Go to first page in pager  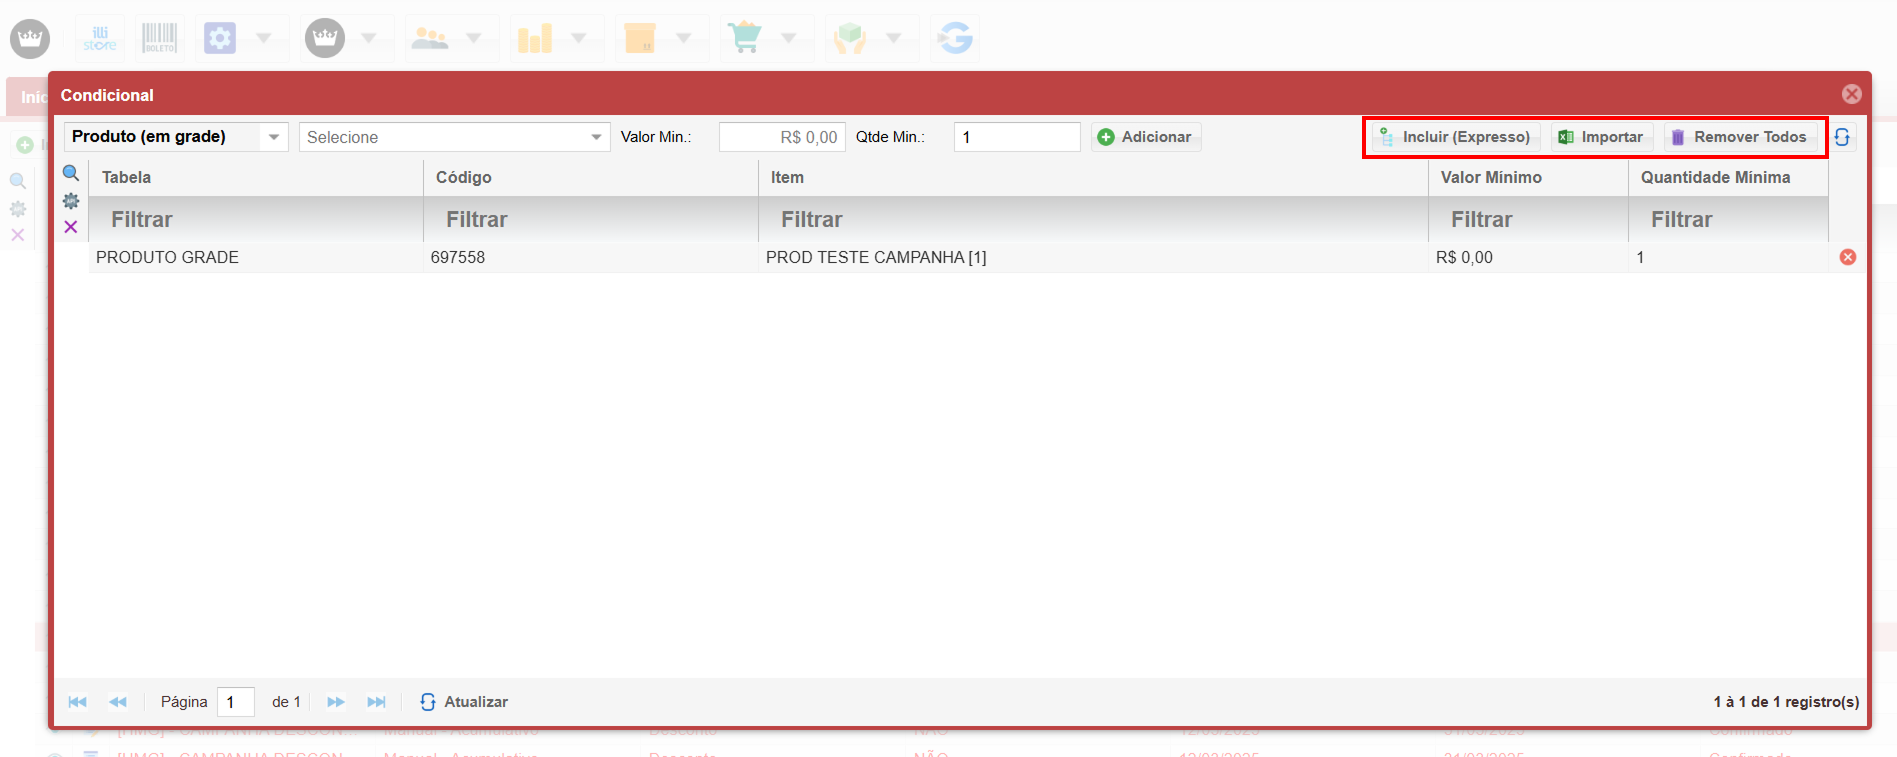(77, 702)
